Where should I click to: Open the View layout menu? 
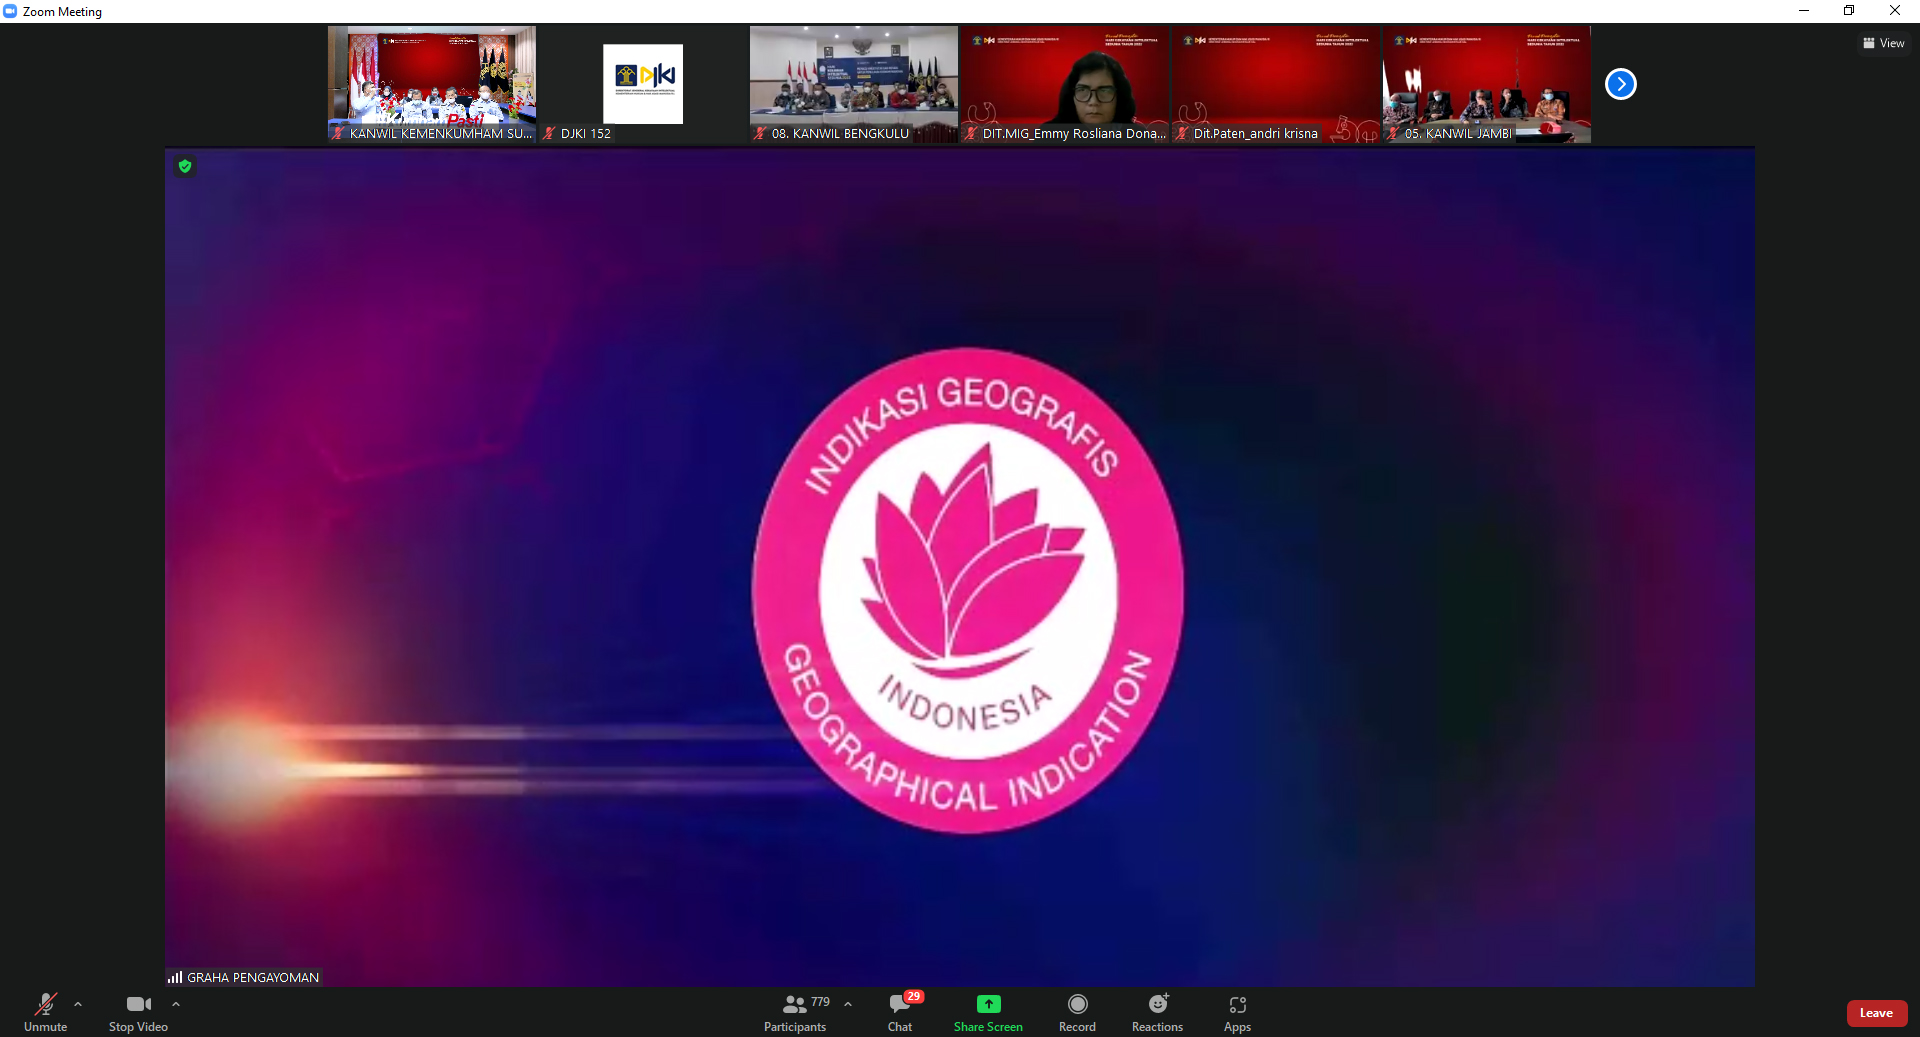[x=1883, y=43]
